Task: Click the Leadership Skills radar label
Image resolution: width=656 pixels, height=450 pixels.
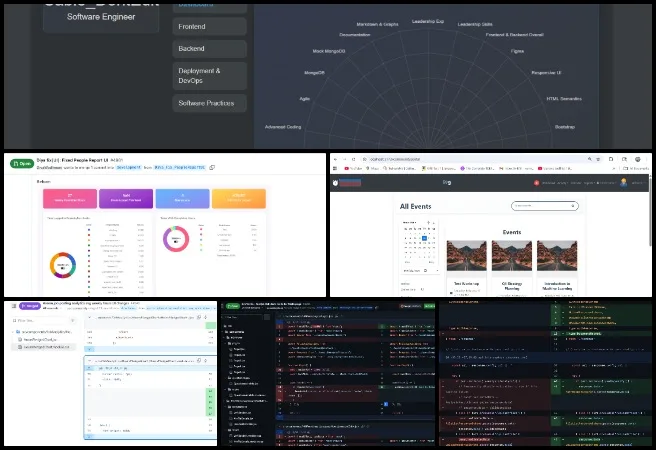Action: coord(475,24)
